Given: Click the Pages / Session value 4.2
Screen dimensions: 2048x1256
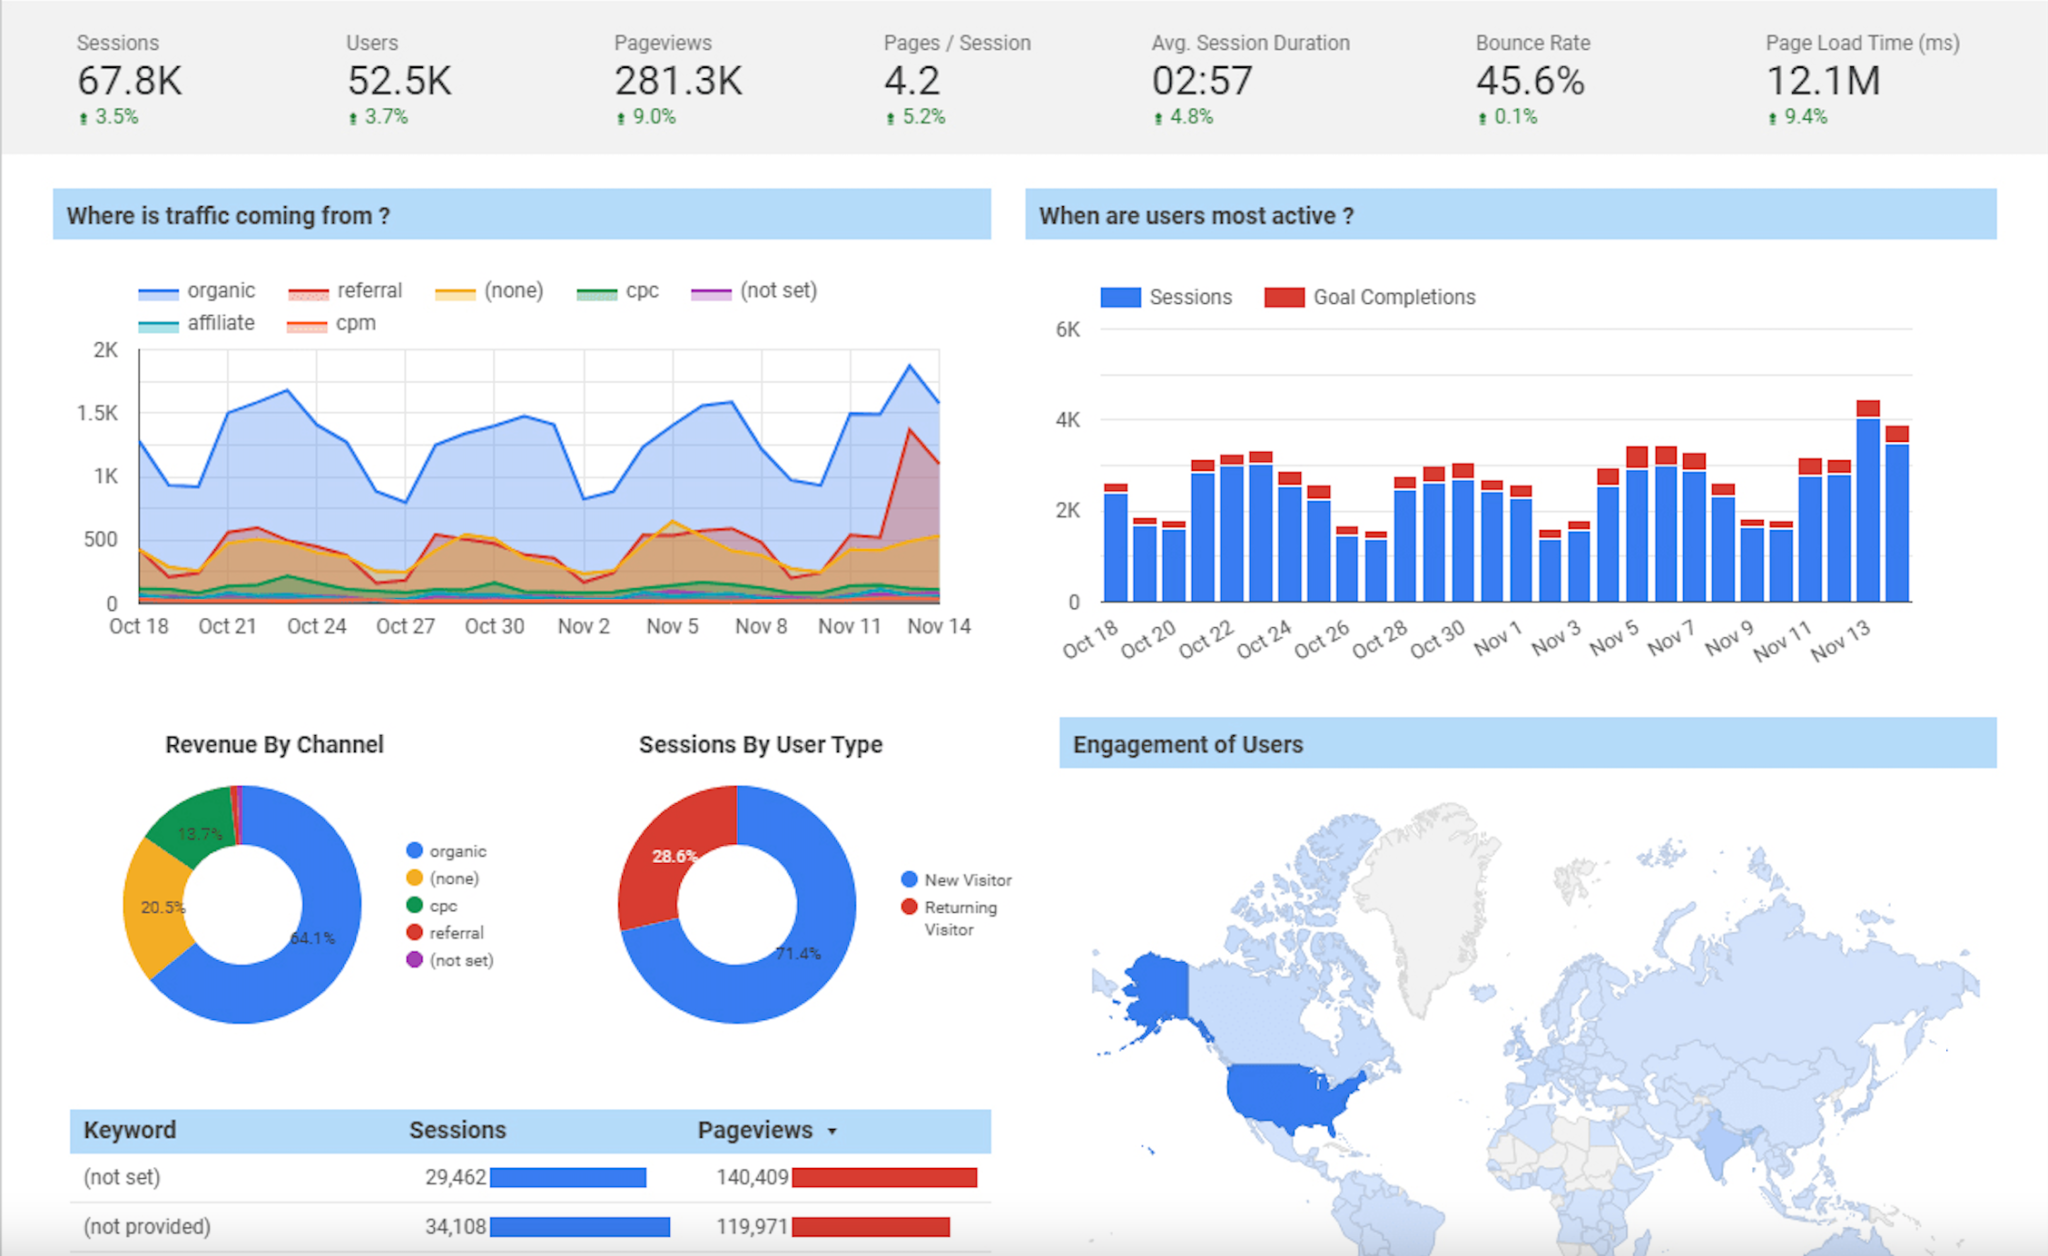Looking at the screenshot, I should [x=912, y=81].
